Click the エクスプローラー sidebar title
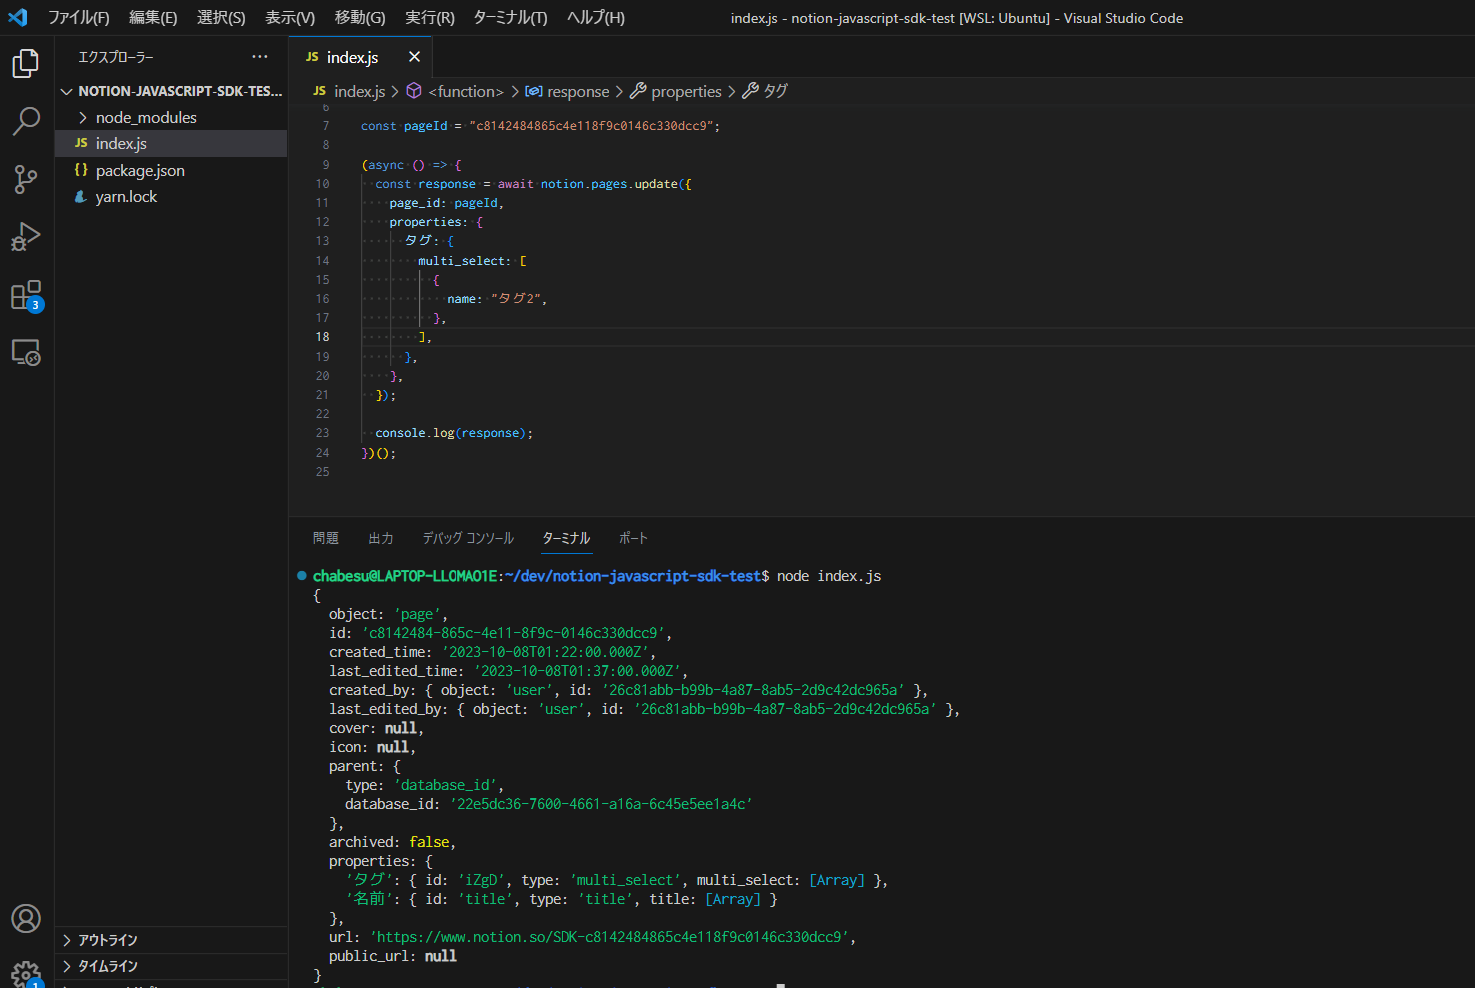1475x988 pixels. tap(116, 57)
